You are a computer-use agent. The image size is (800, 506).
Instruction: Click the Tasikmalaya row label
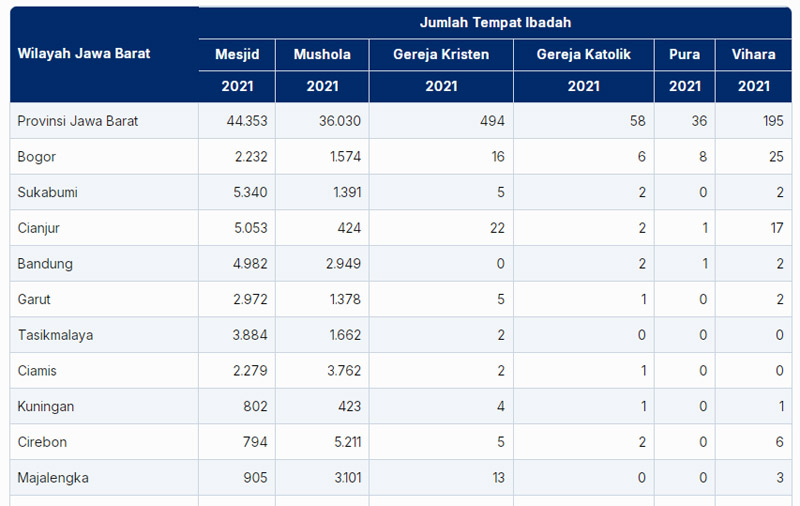(55, 335)
